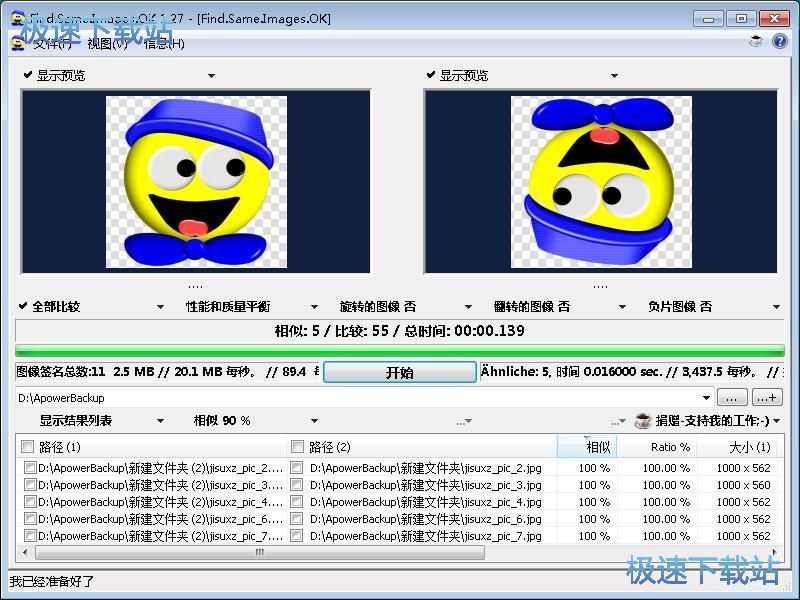Open the help question mark icon
Screen dimensions: 800x600
pyautogui.click(x=778, y=42)
